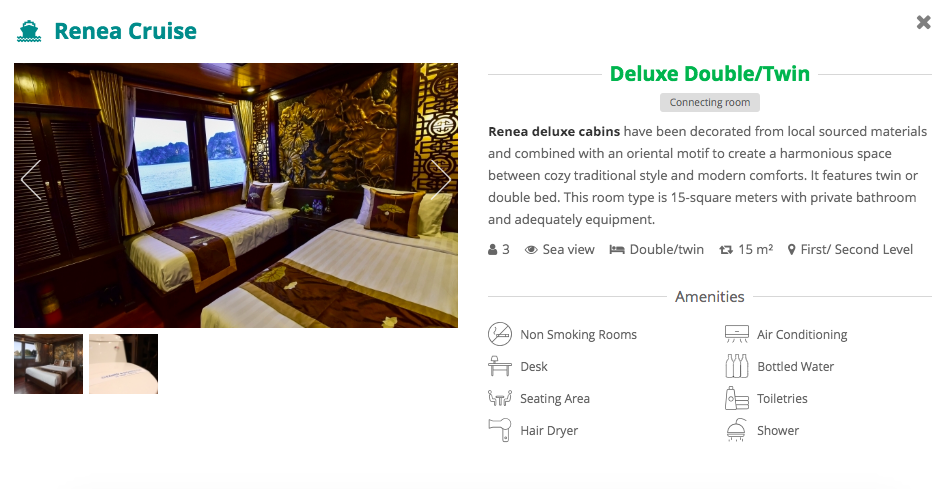Select the first bedroom thumbnail

[x=48, y=364]
